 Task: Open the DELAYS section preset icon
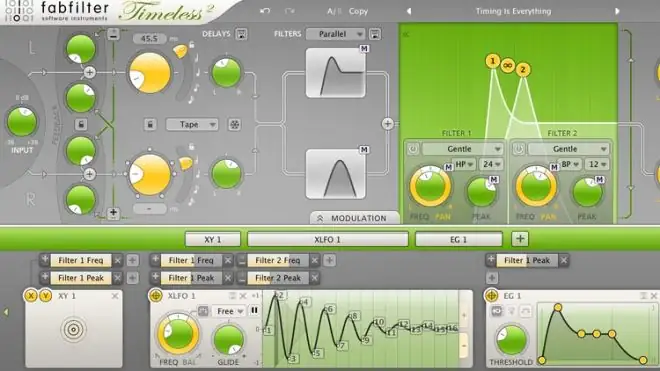coord(242,34)
